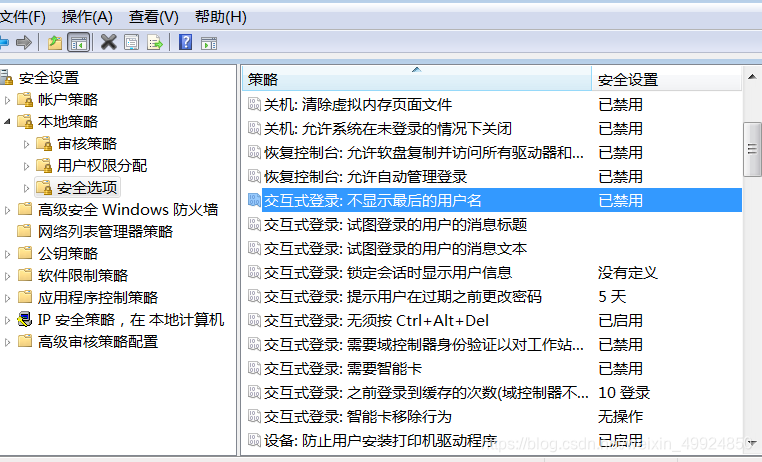Click the 10 登录 setting value
The image size is (762, 462).
pos(624,393)
